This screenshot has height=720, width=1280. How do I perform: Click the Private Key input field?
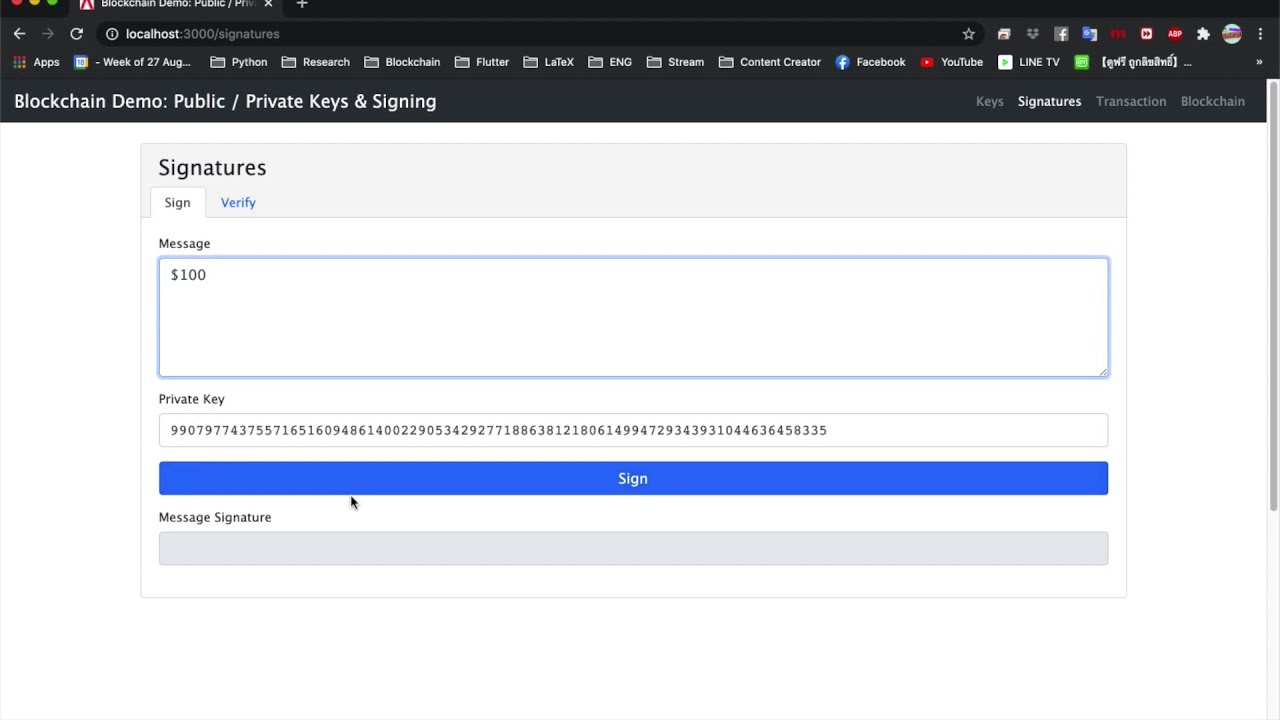coord(633,430)
